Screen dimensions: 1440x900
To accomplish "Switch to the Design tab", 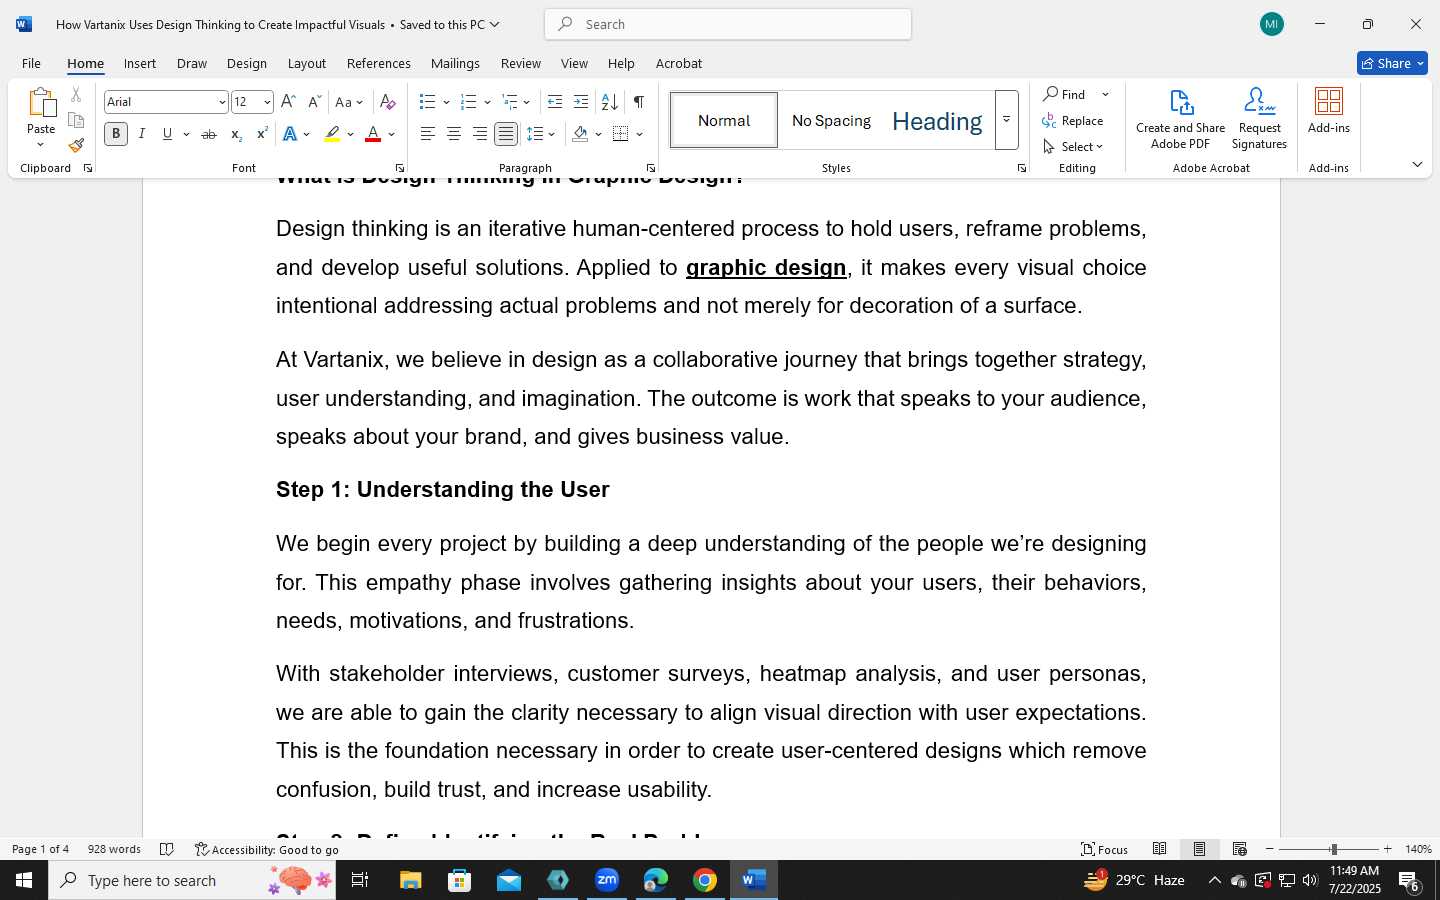I will click(x=246, y=63).
